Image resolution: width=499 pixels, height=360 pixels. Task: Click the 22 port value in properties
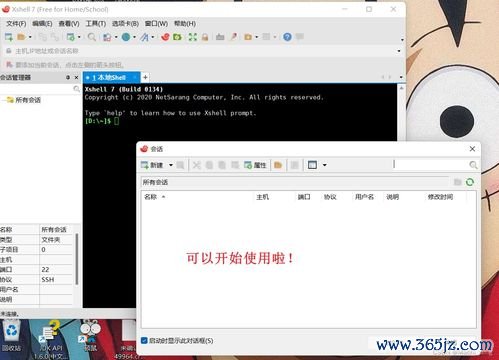46,269
